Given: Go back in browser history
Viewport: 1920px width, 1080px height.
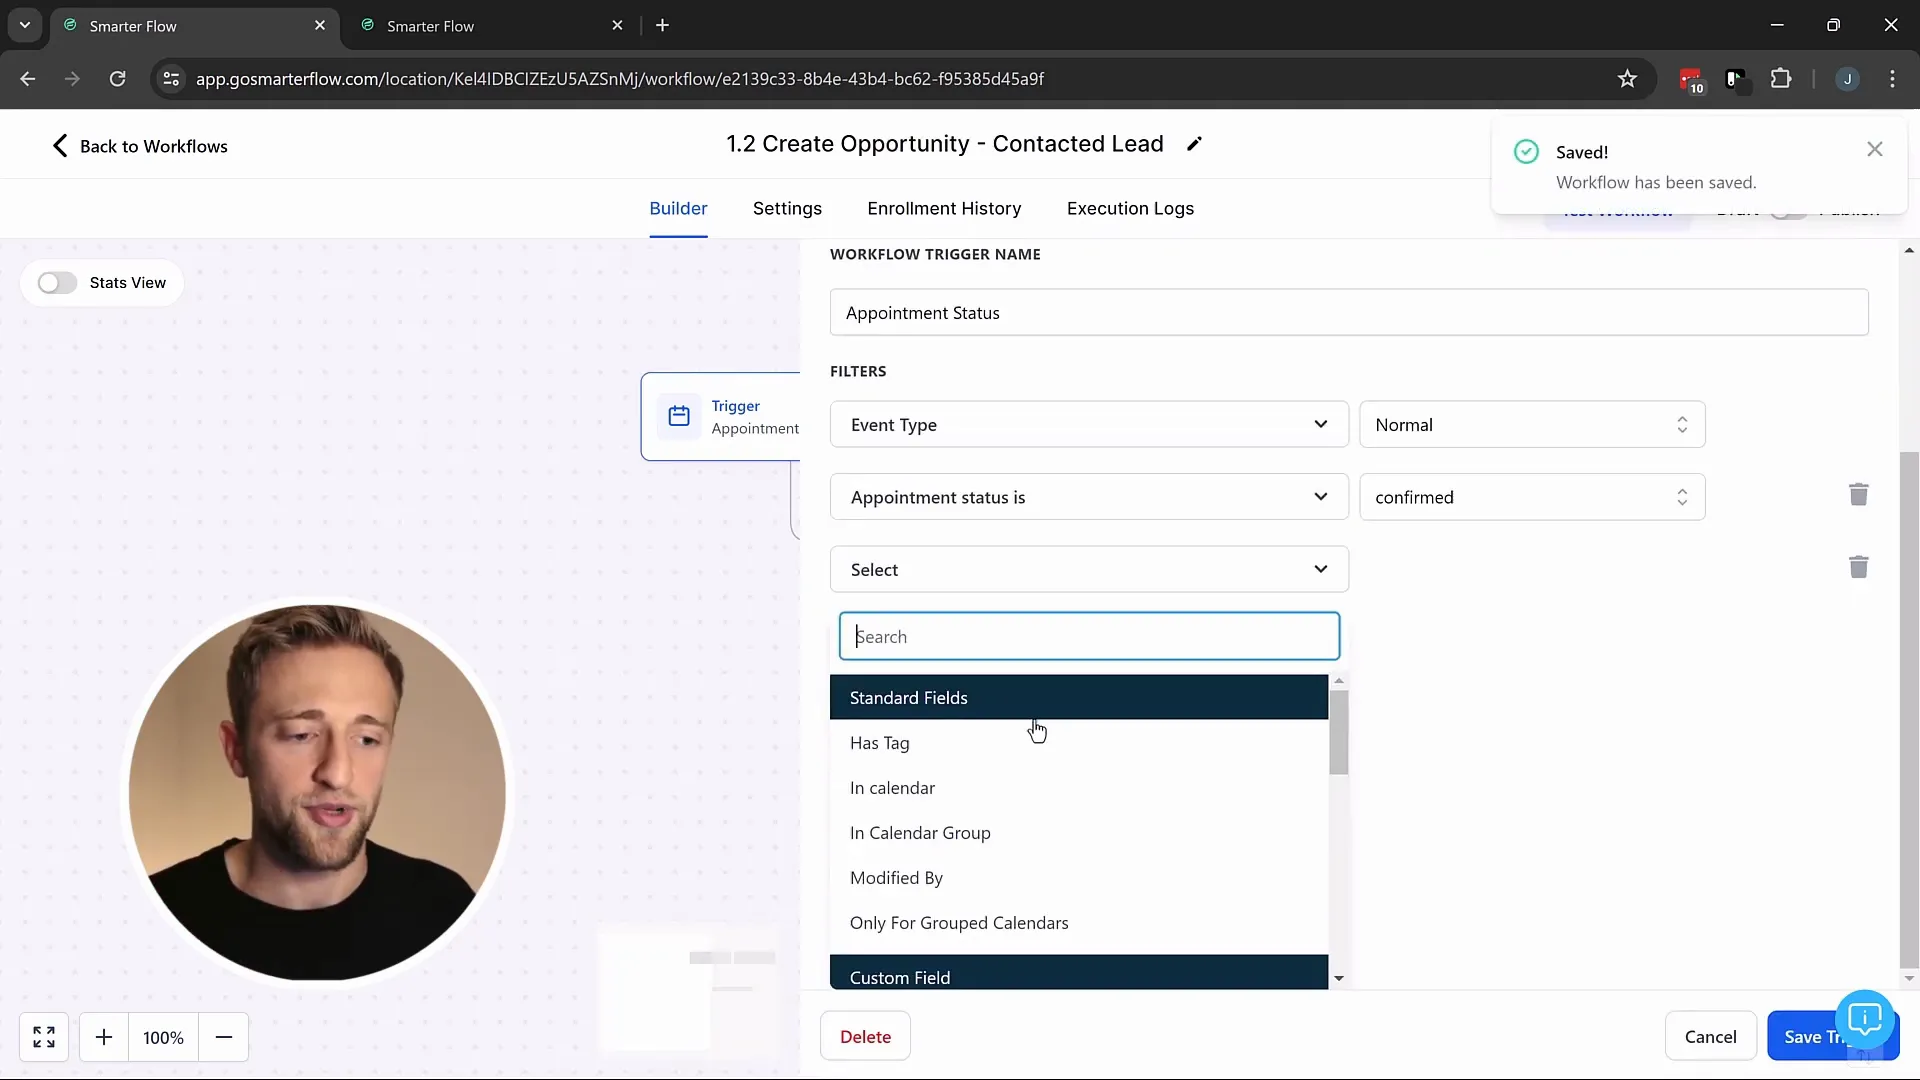Looking at the screenshot, I should pos(28,79).
